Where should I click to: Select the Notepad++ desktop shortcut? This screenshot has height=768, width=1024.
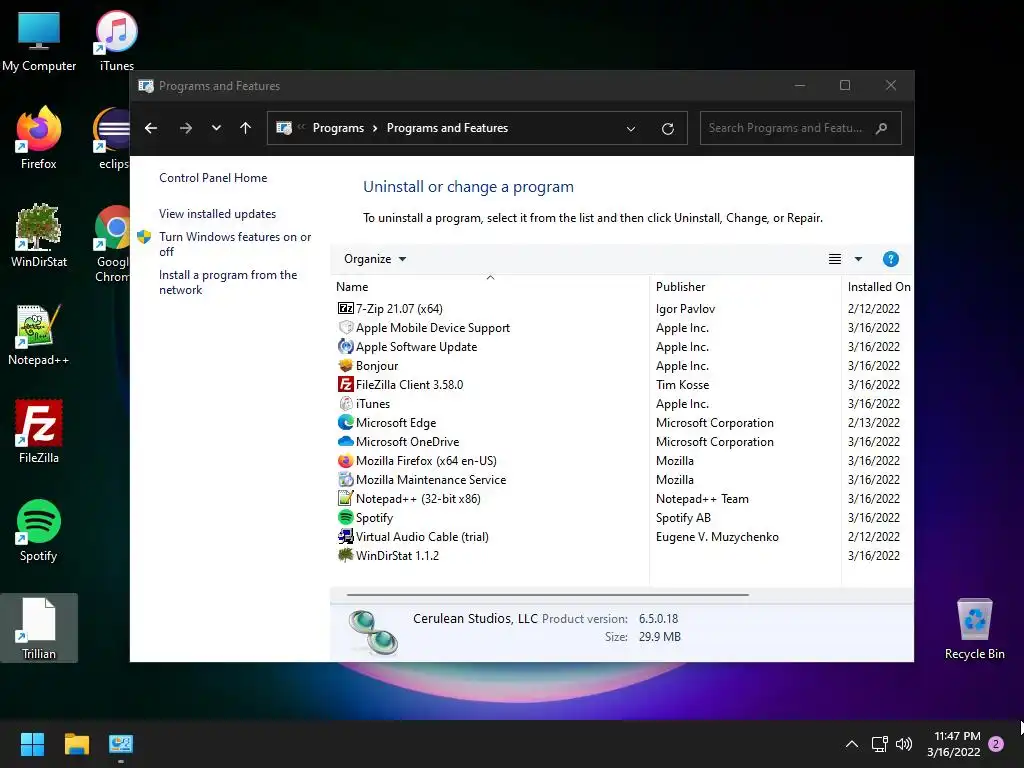pos(39,334)
